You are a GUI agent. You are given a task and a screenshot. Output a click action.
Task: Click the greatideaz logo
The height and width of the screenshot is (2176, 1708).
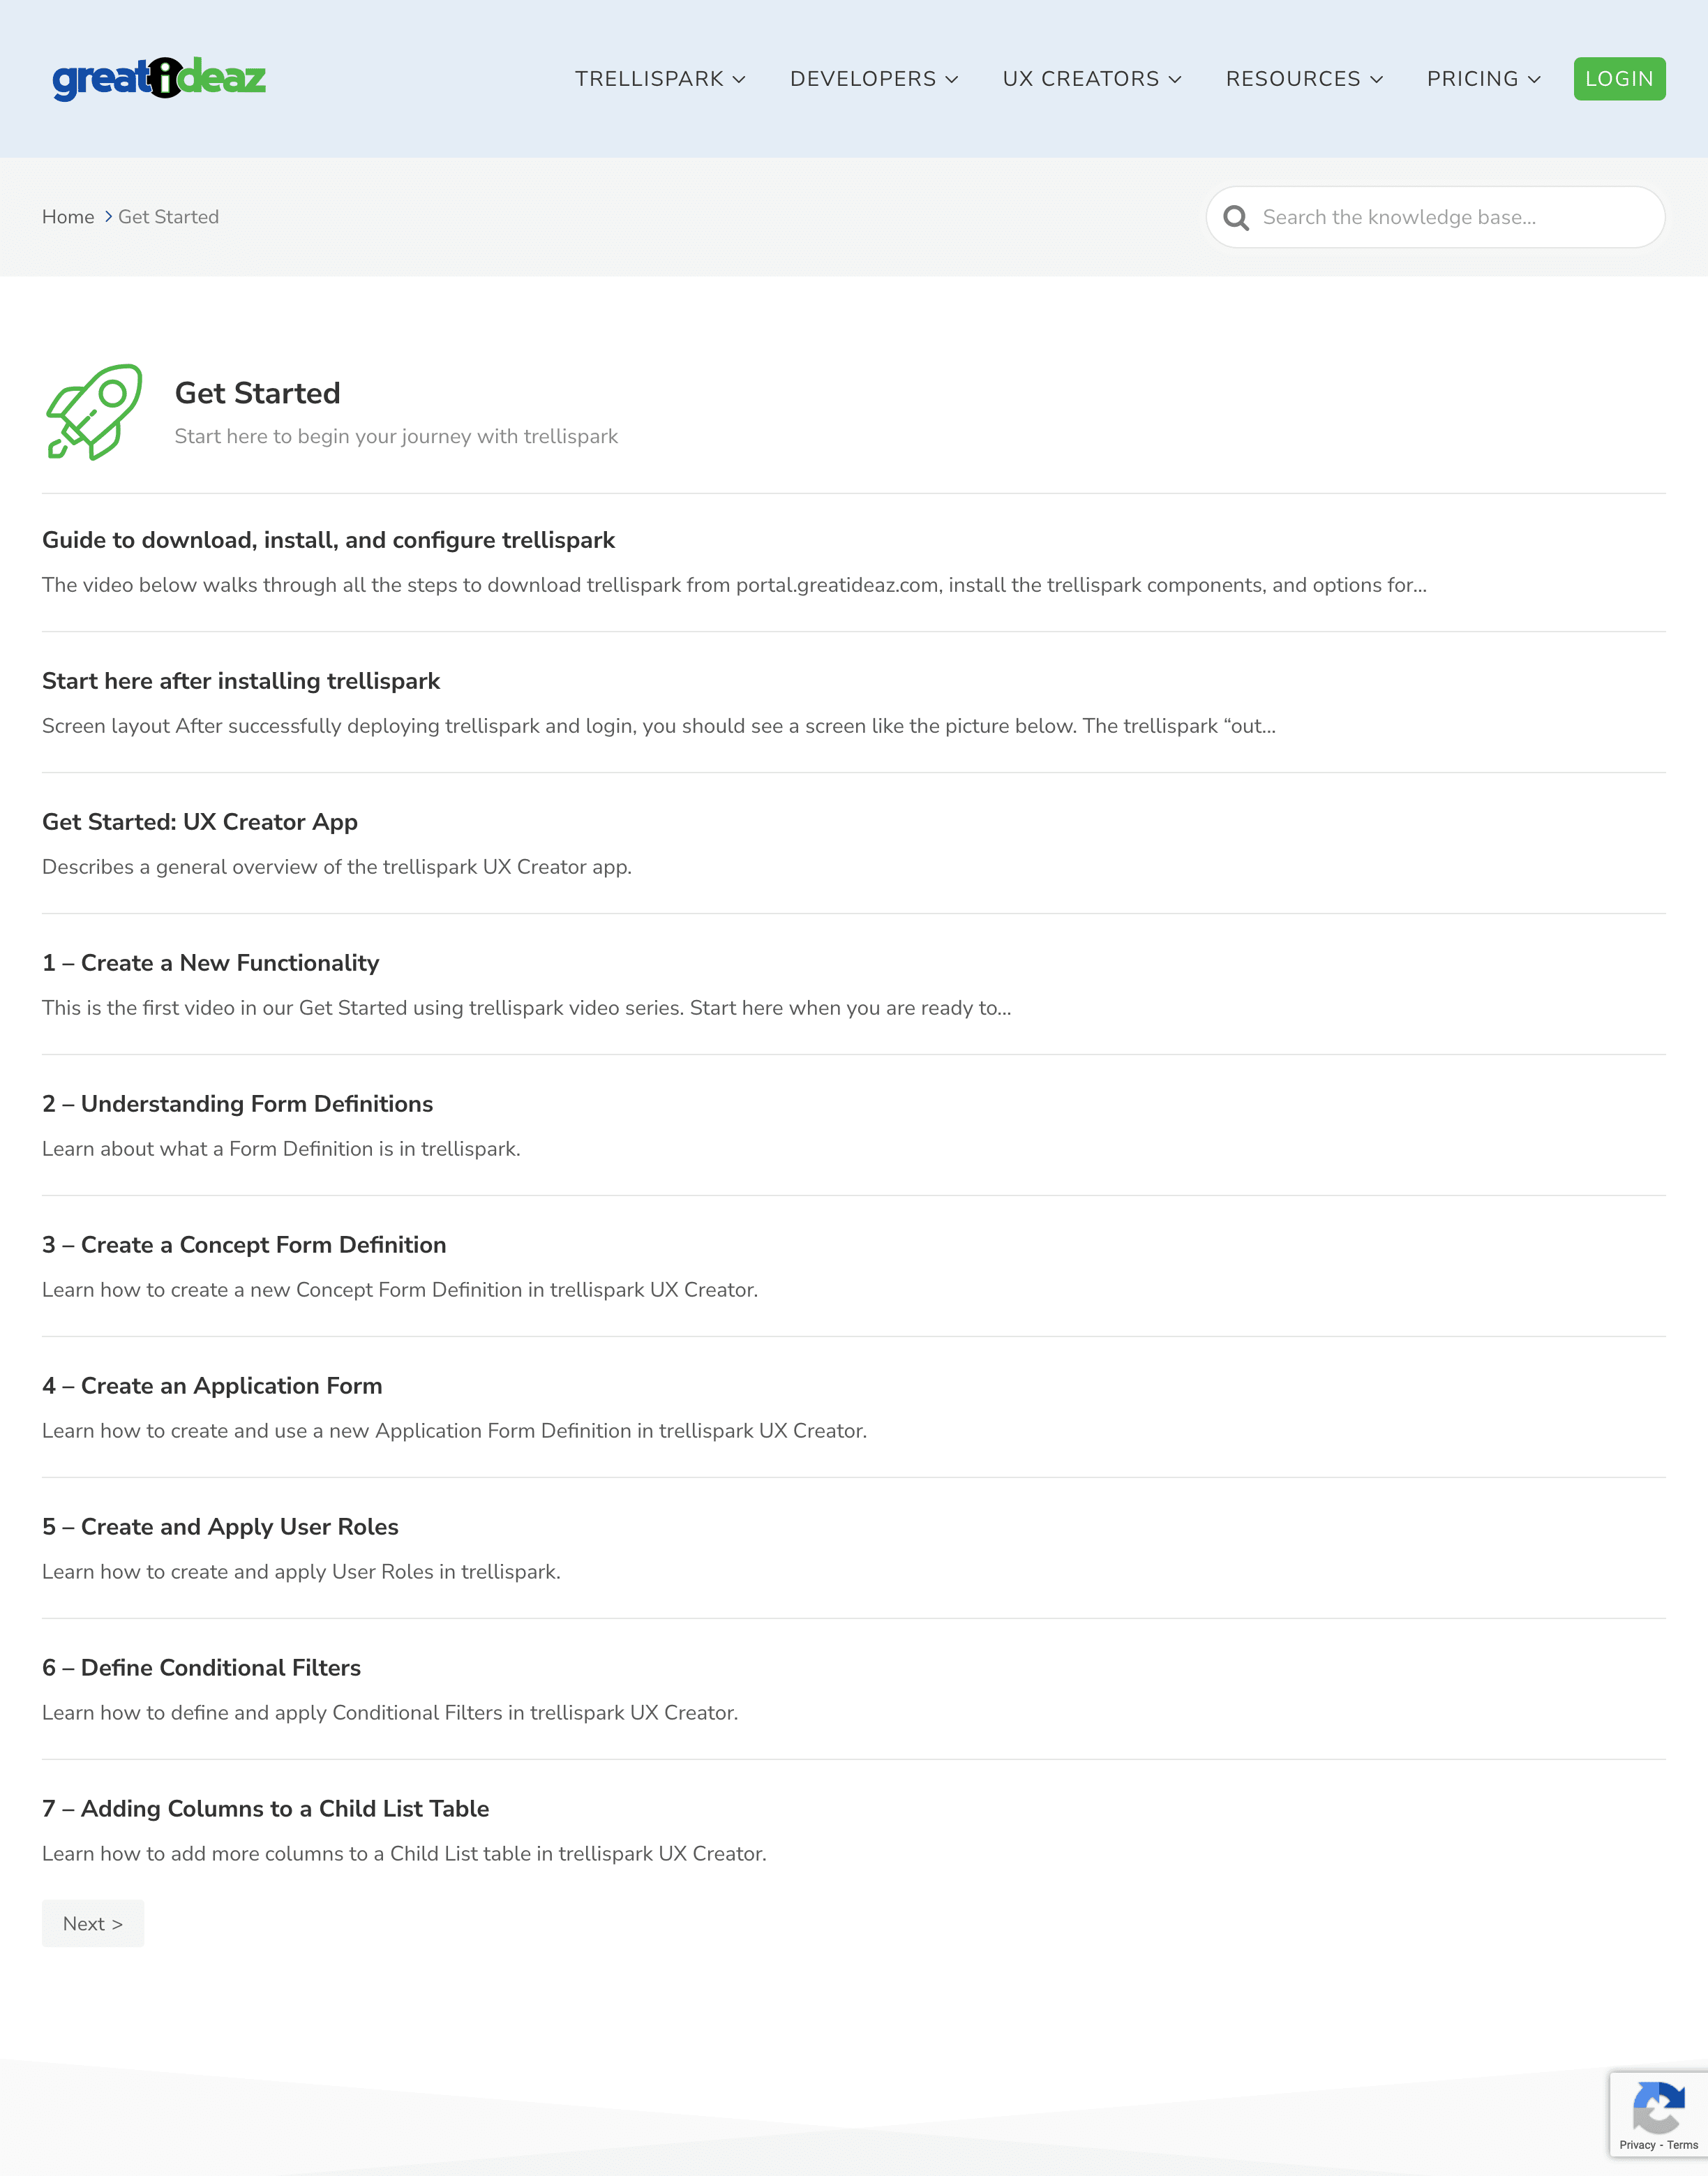[x=159, y=78]
